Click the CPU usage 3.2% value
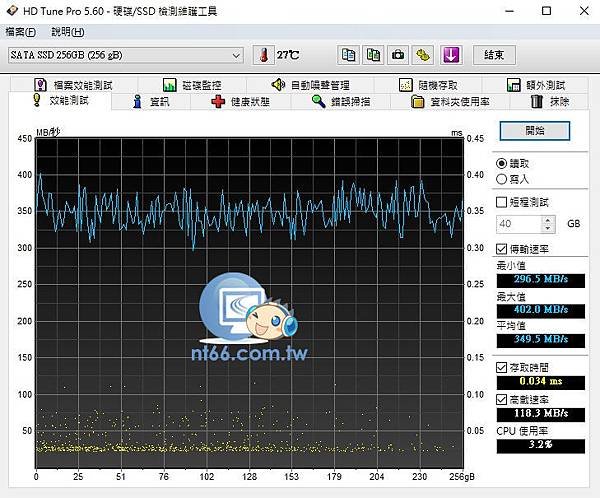The width and height of the screenshot is (600, 498). (x=540, y=446)
